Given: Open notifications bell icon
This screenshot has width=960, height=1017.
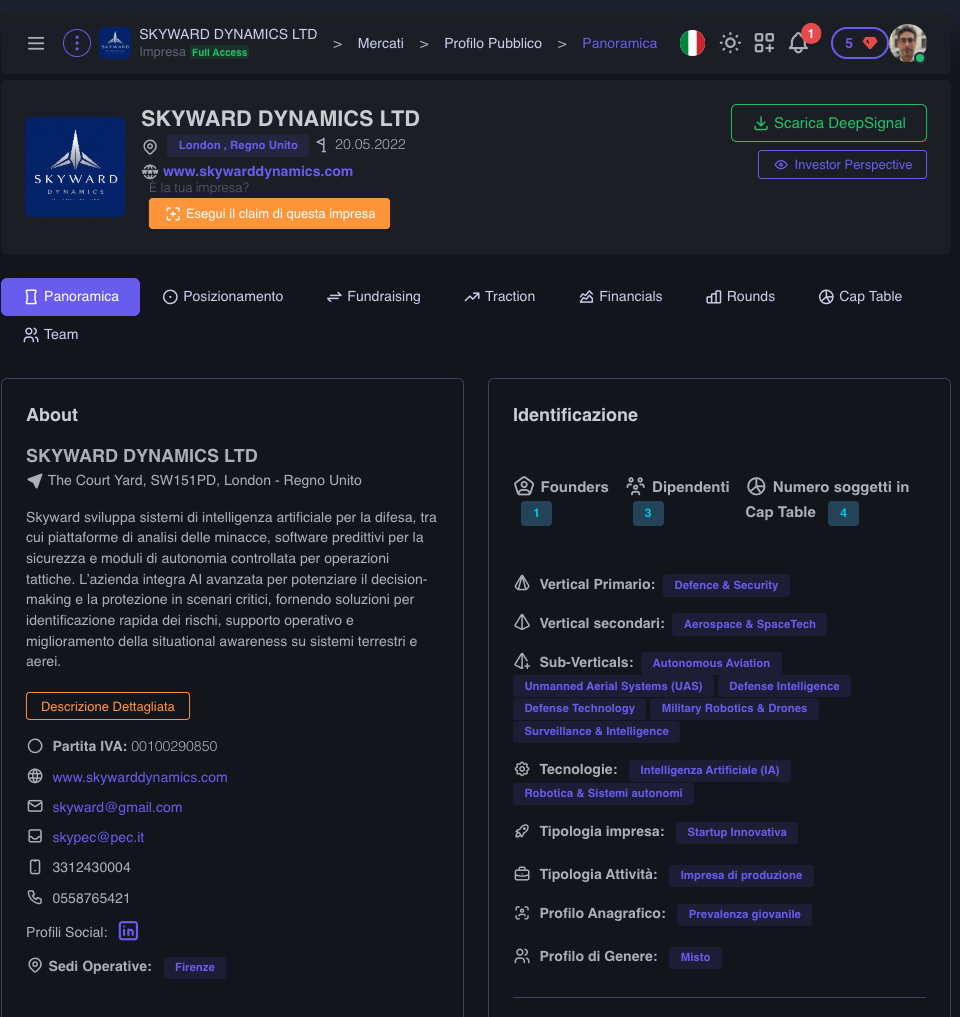Looking at the screenshot, I should point(798,43).
